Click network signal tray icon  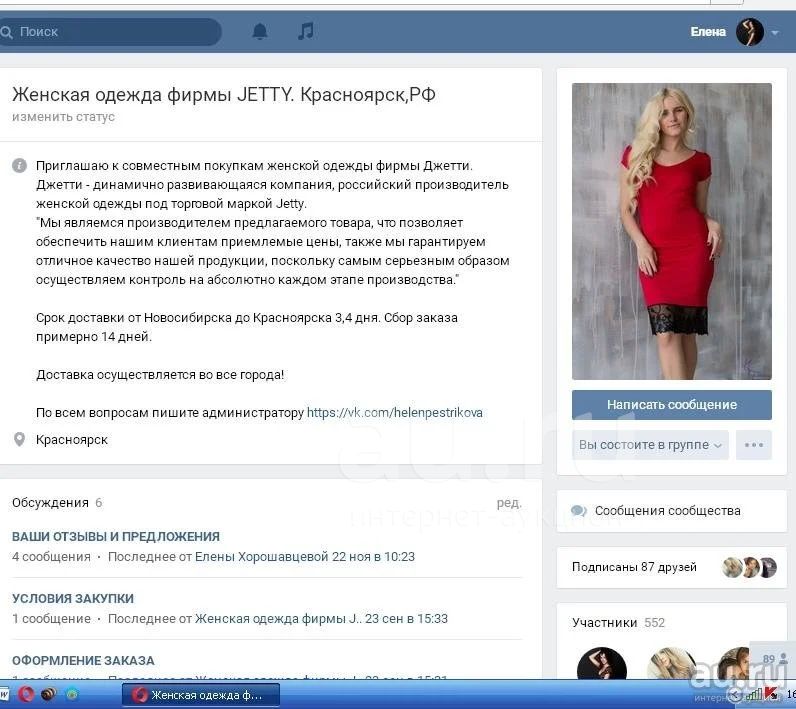coord(755,694)
